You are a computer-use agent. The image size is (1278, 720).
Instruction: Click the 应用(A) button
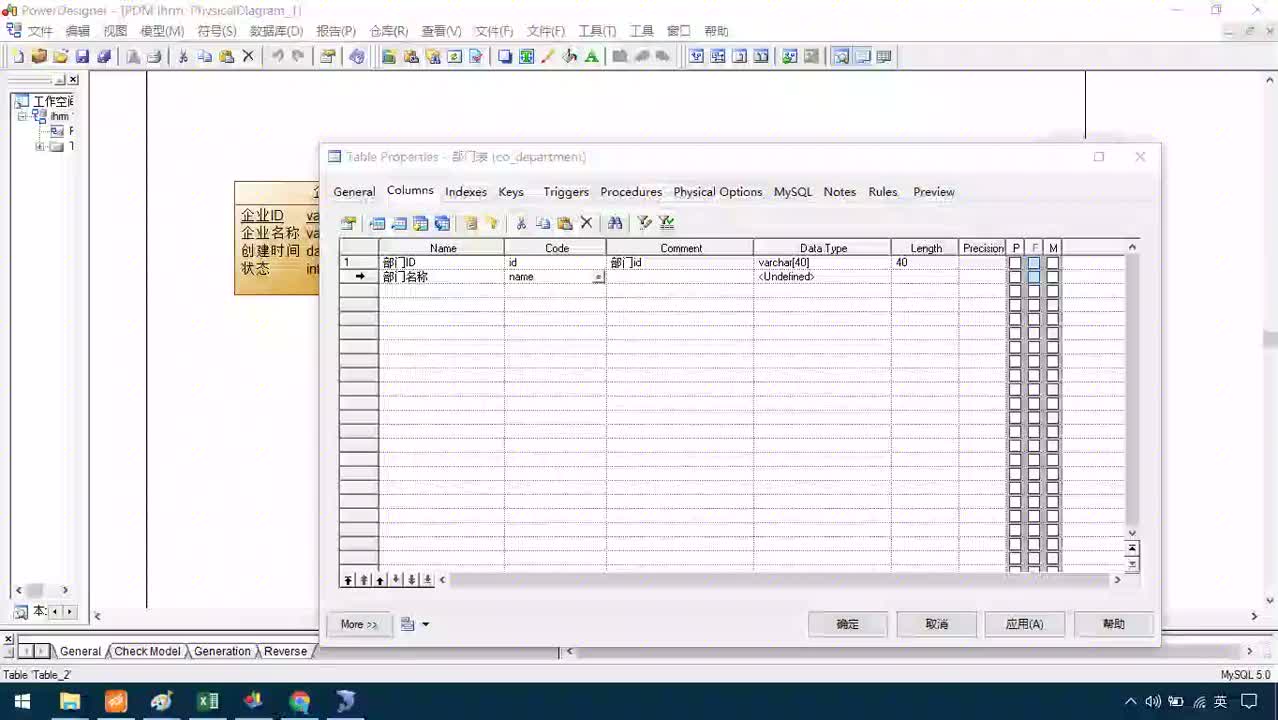coord(1025,624)
